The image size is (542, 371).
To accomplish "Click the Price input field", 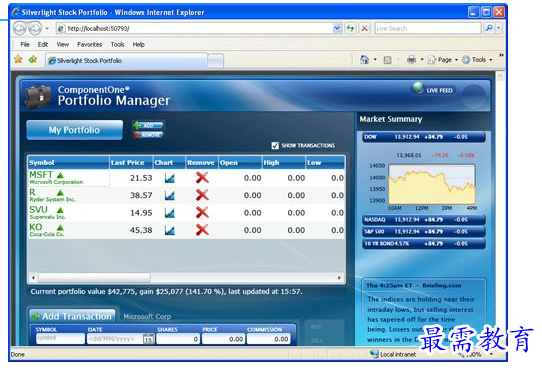I will coord(224,339).
